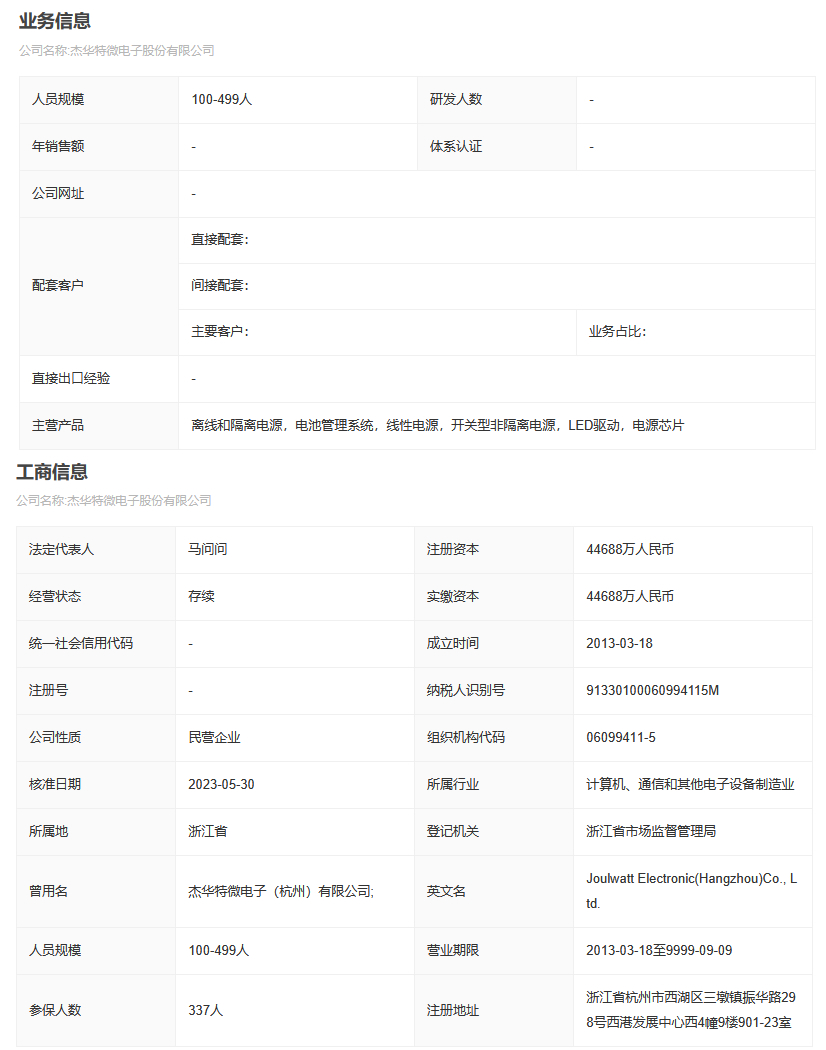Image resolution: width=826 pixels, height=1050 pixels.
Task: Click the 注册地址 label
Action: (x=453, y=1010)
